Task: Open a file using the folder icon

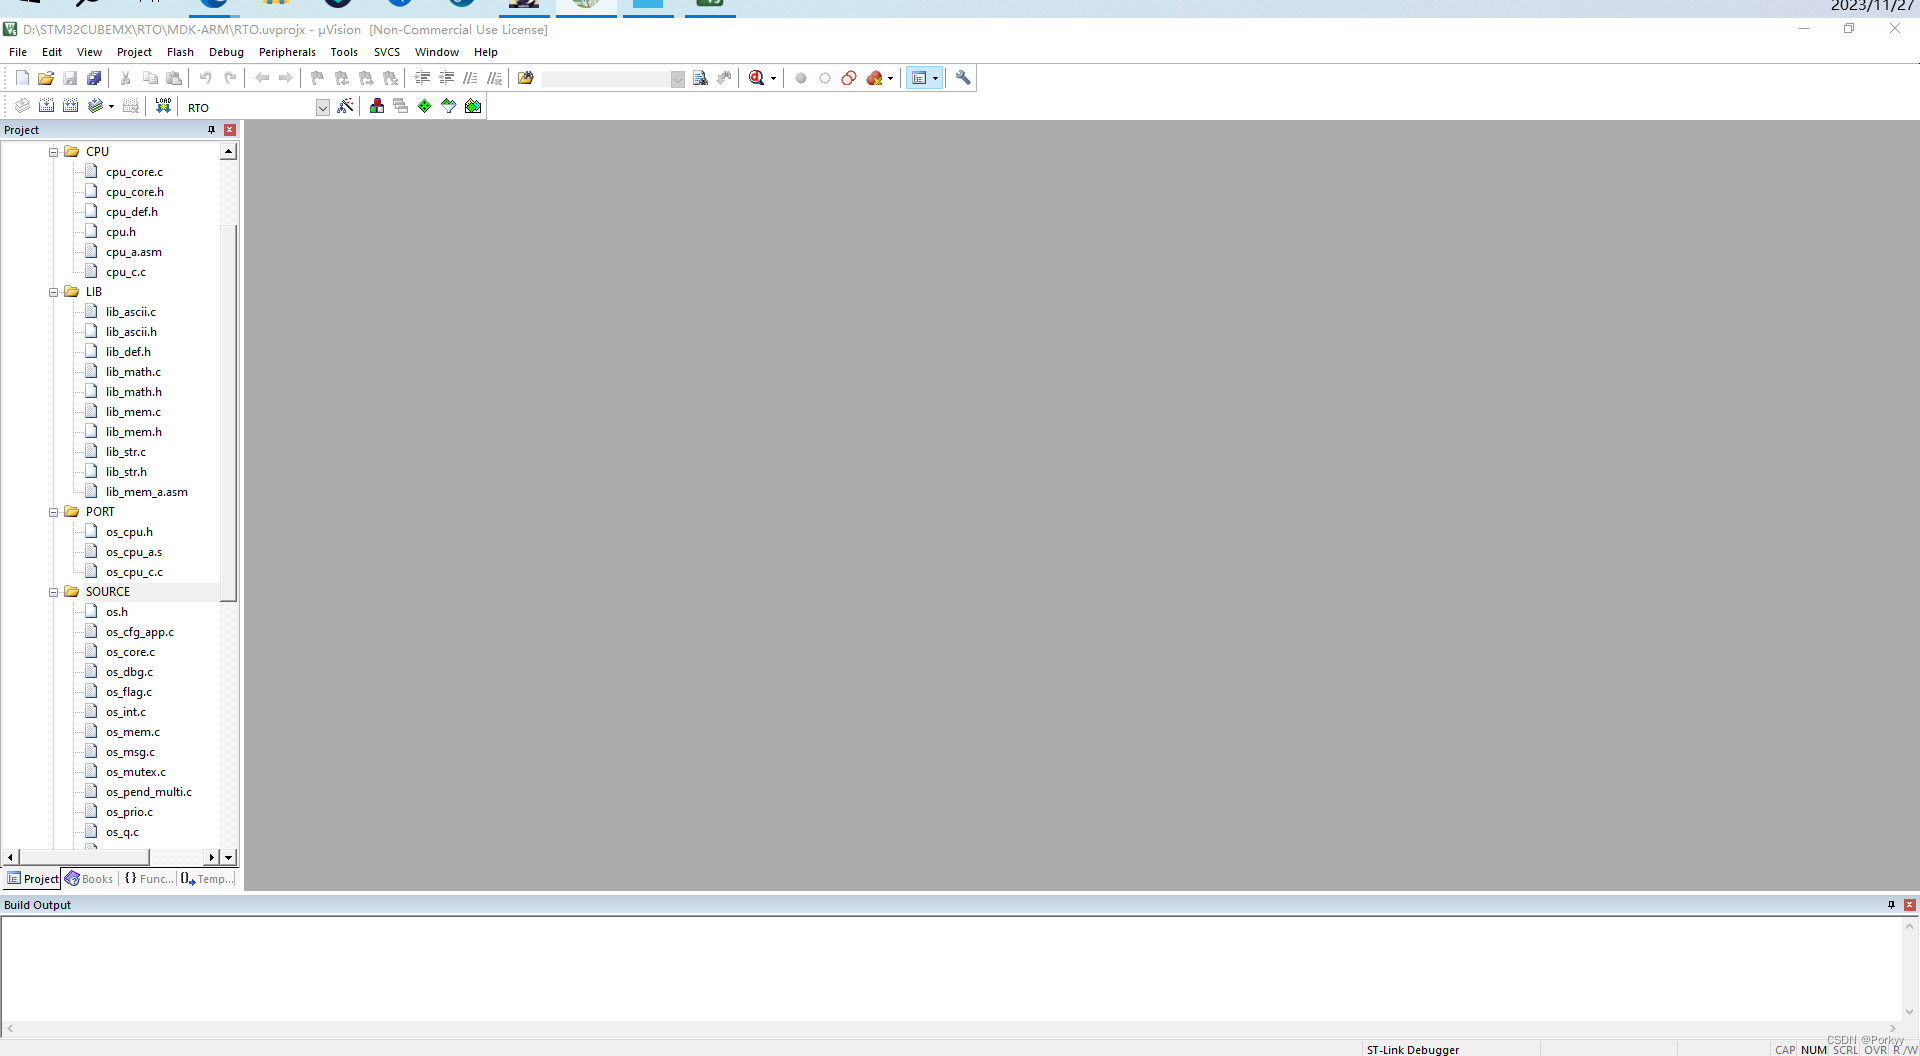Action: point(46,78)
